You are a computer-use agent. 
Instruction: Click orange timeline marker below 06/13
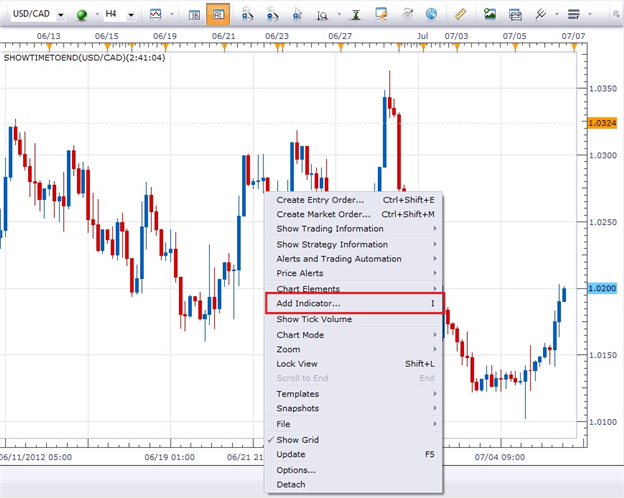coord(49,47)
